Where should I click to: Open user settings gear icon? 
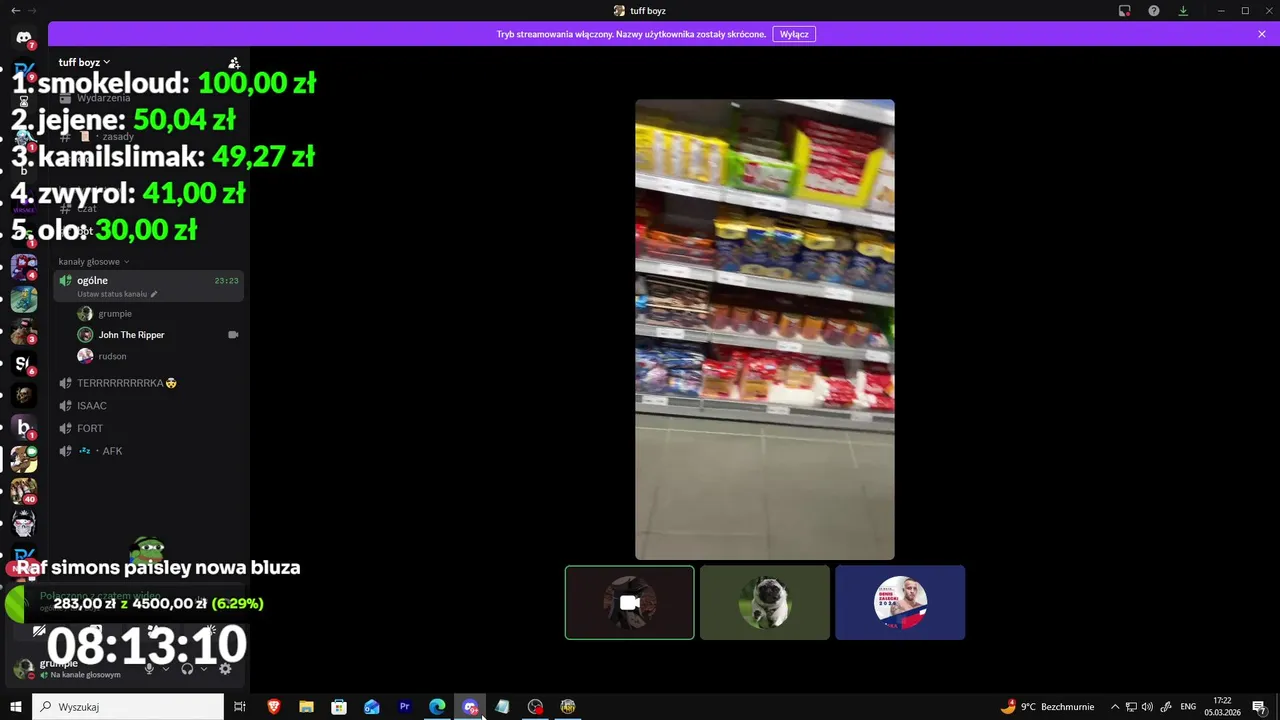click(225, 668)
